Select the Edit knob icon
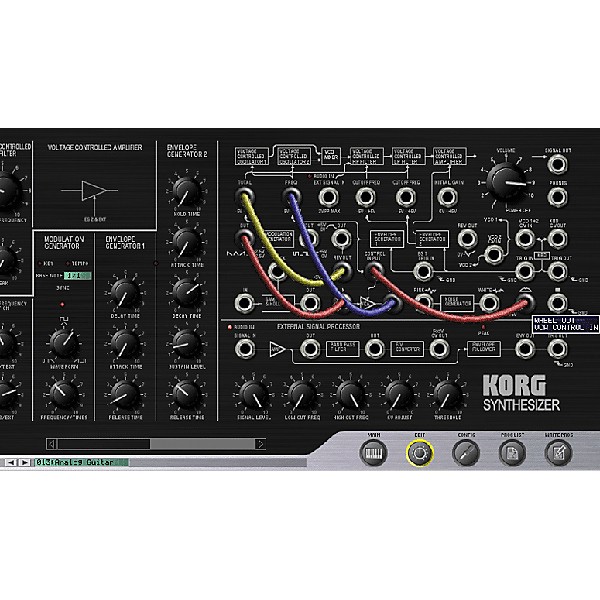This screenshot has width=600, height=600. (420, 453)
